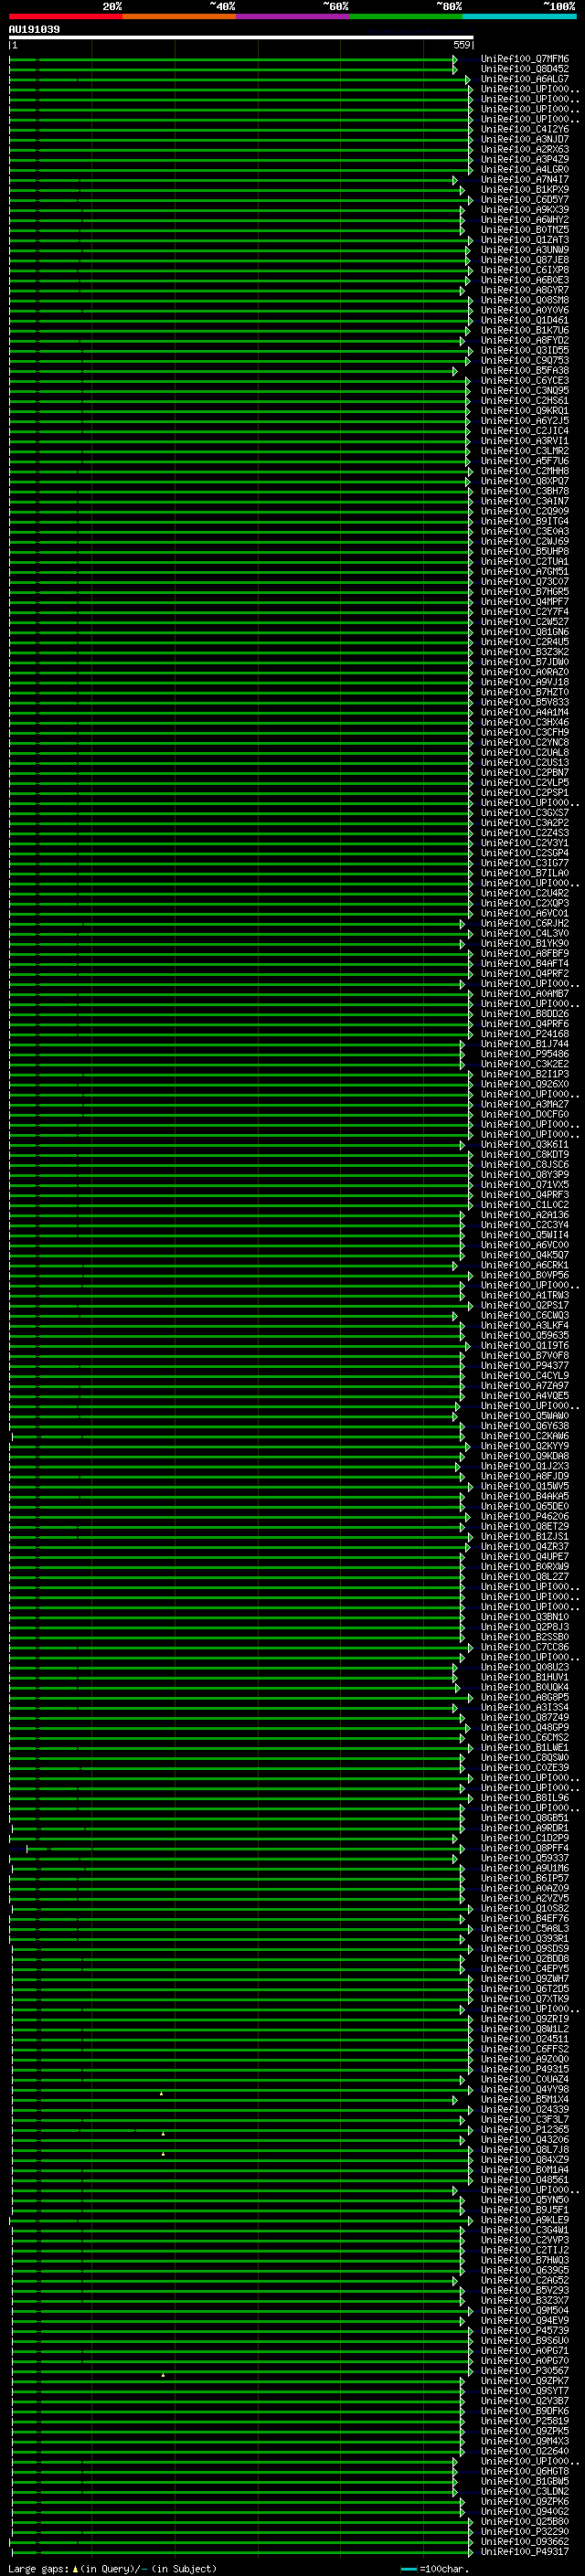
Task: Select the UniRef100_P46206 label
Action: click(x=524, y=1516)
